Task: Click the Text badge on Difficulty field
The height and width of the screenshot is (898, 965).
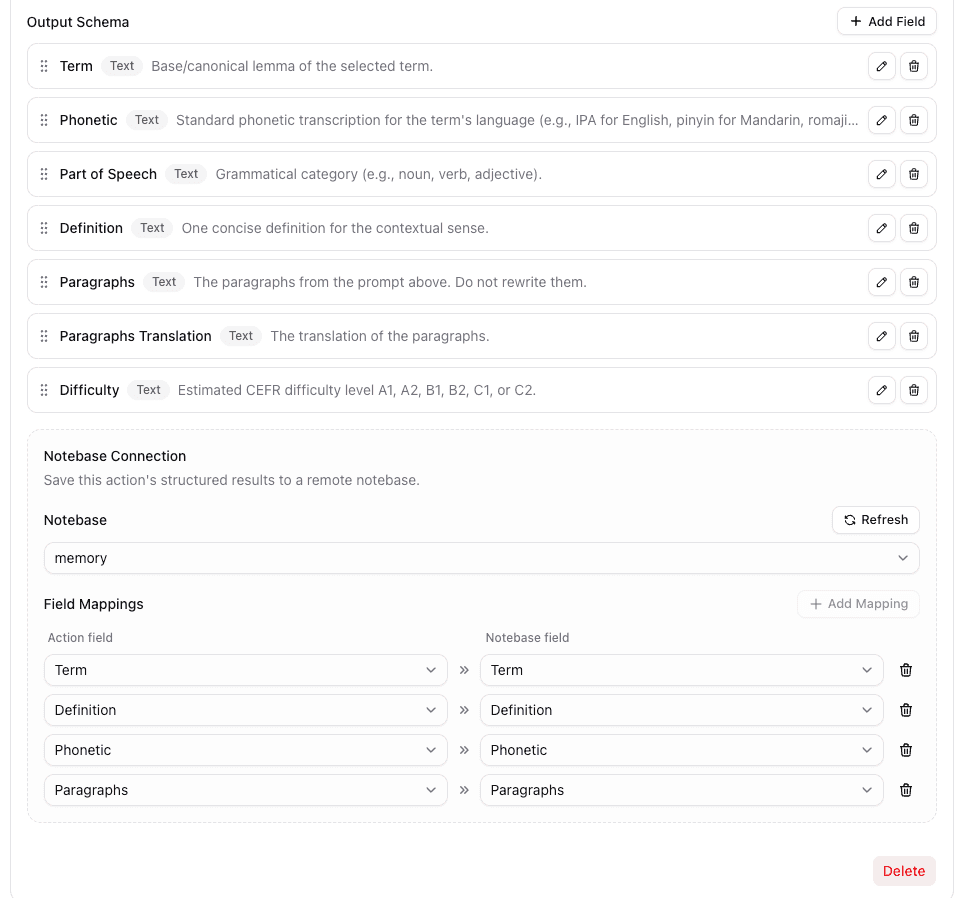Action: (147, 390)
